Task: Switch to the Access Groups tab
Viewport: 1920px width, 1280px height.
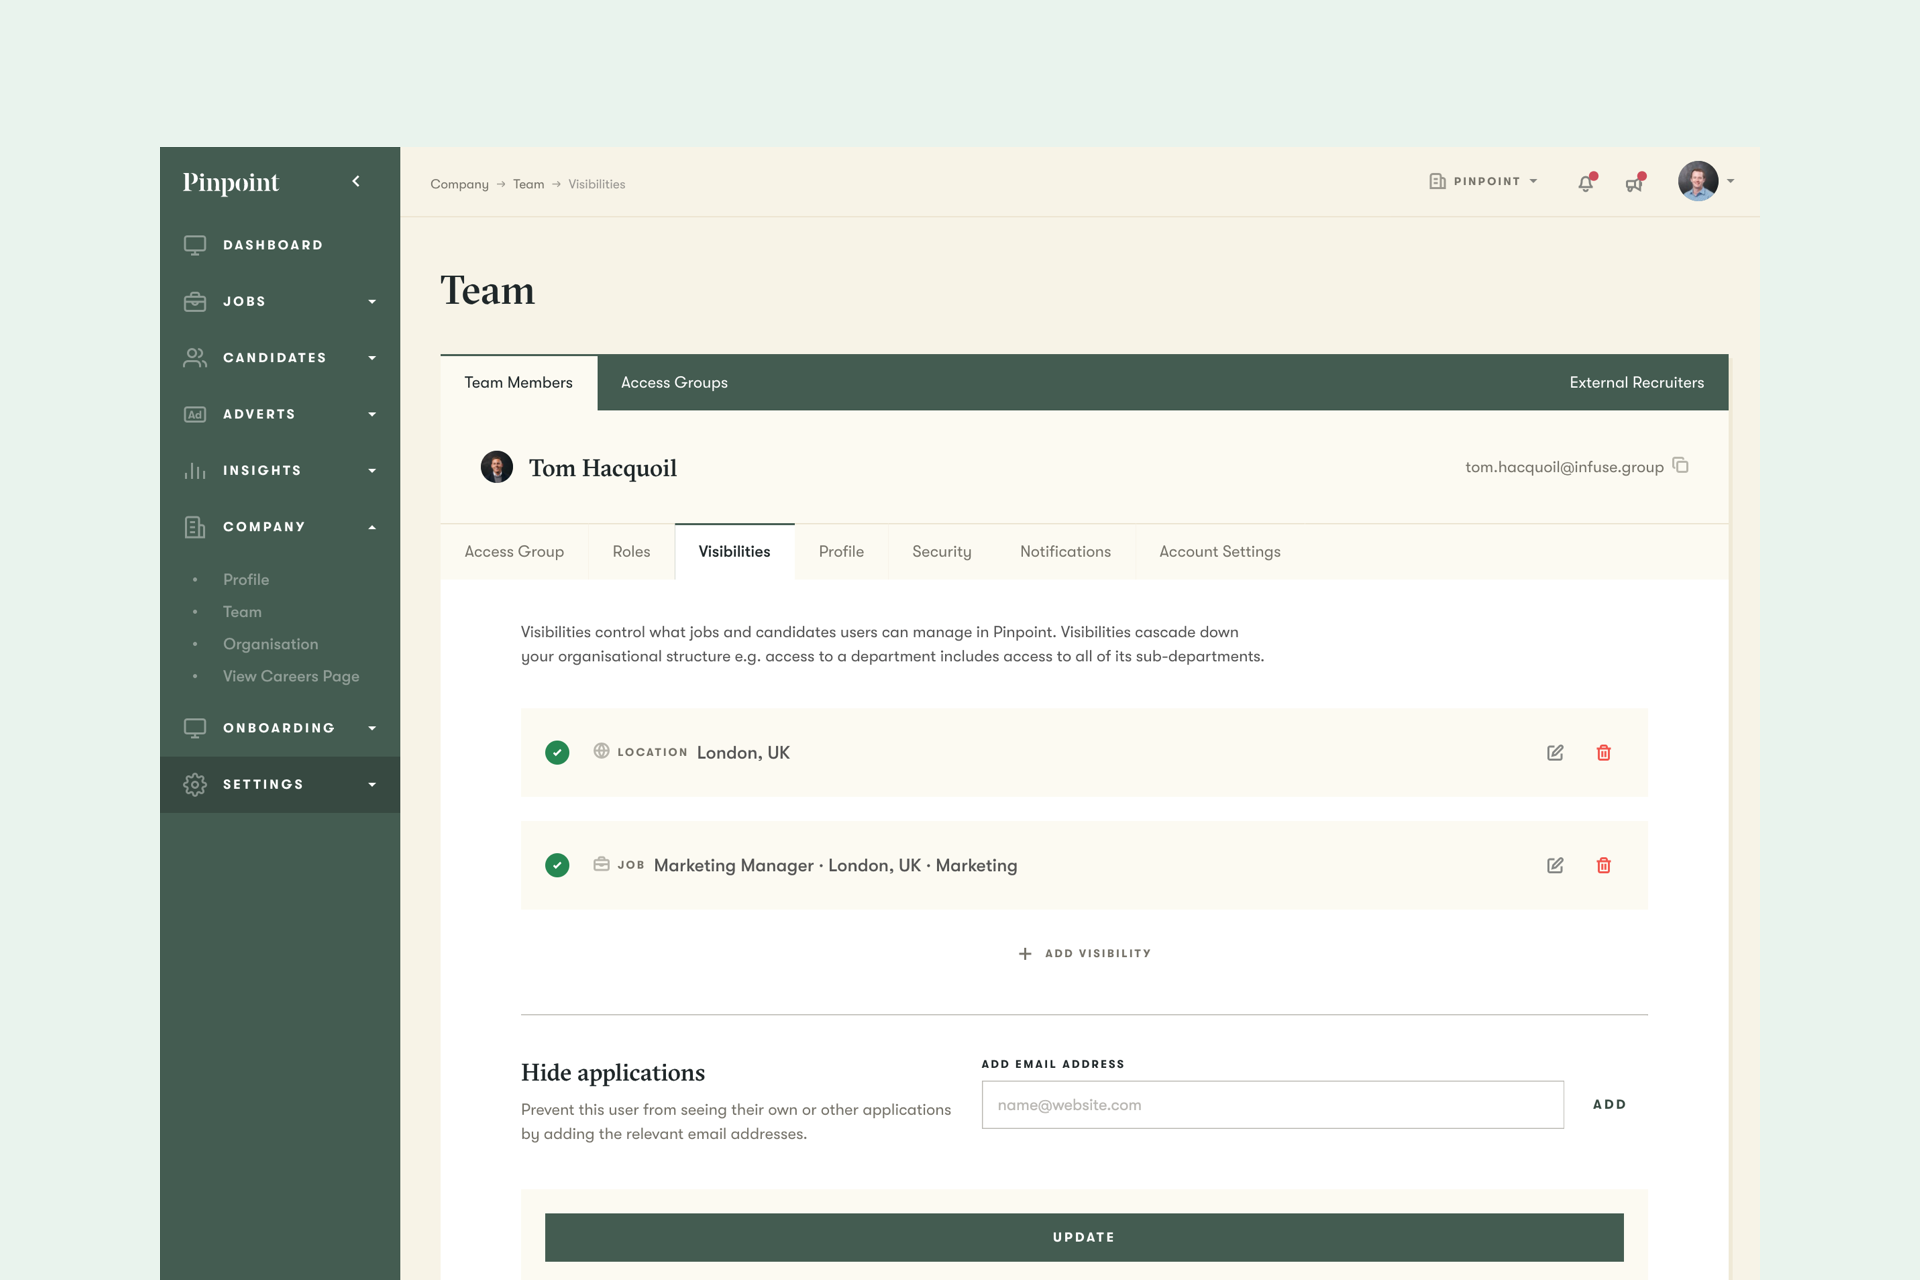Action: pos(674,383)
